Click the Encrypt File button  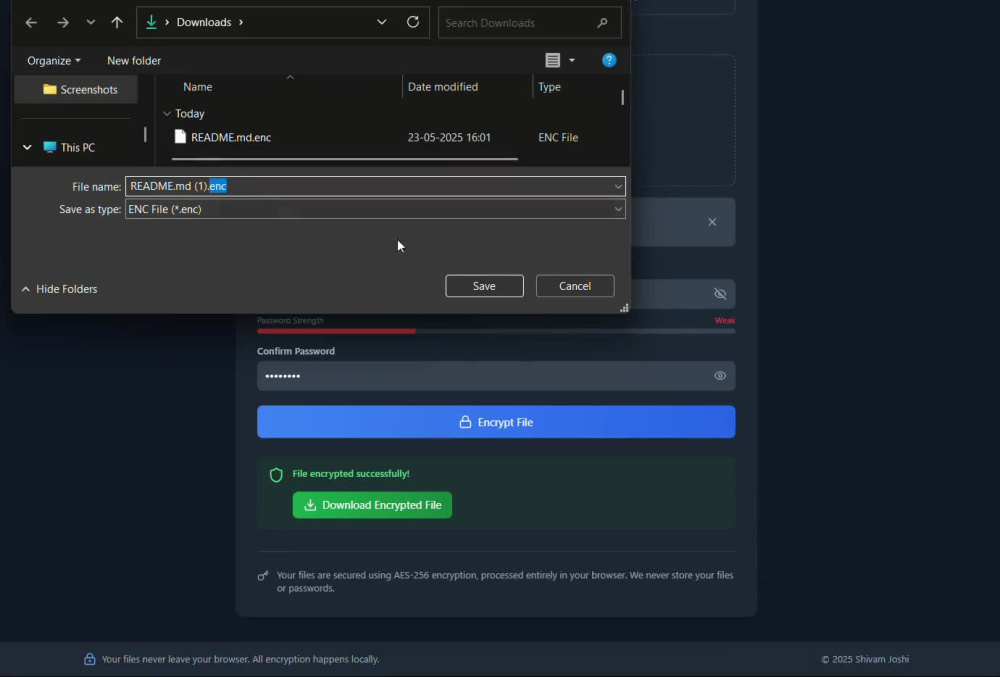click(x=496, y=422)
